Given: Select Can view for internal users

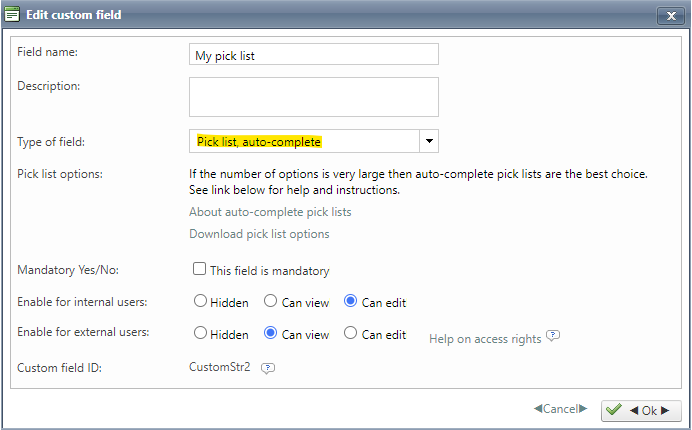Looking at the screenshot, I should click(270, 301).
